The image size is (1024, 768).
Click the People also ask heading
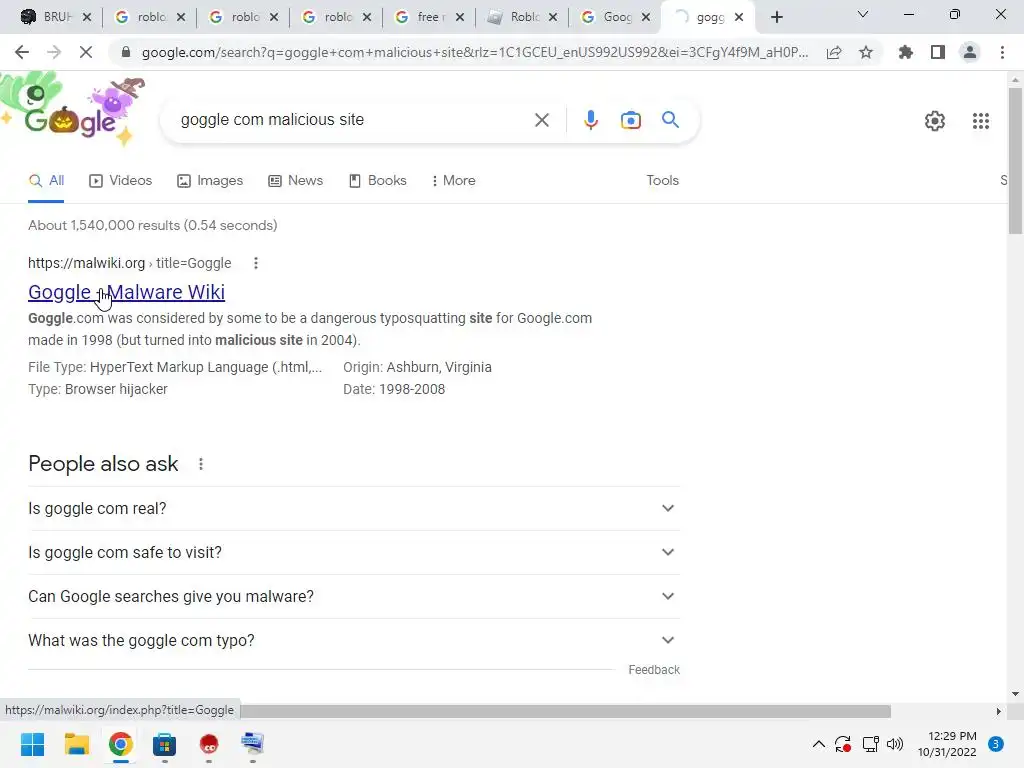point(103,464)
